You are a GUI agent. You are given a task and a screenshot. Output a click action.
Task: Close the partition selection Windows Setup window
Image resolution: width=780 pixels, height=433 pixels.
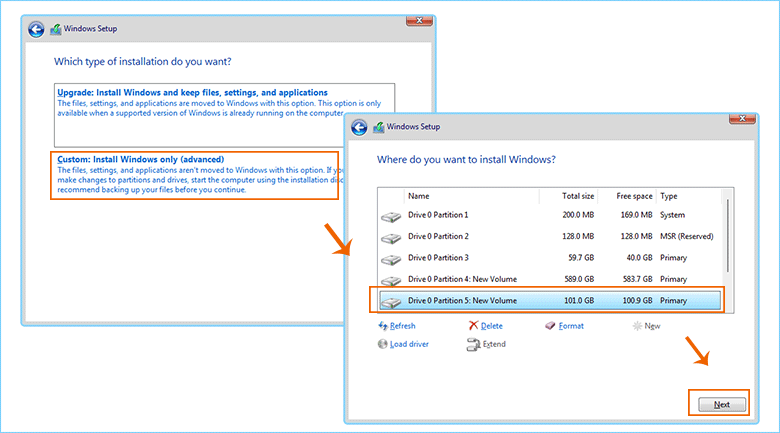(742, 118)
